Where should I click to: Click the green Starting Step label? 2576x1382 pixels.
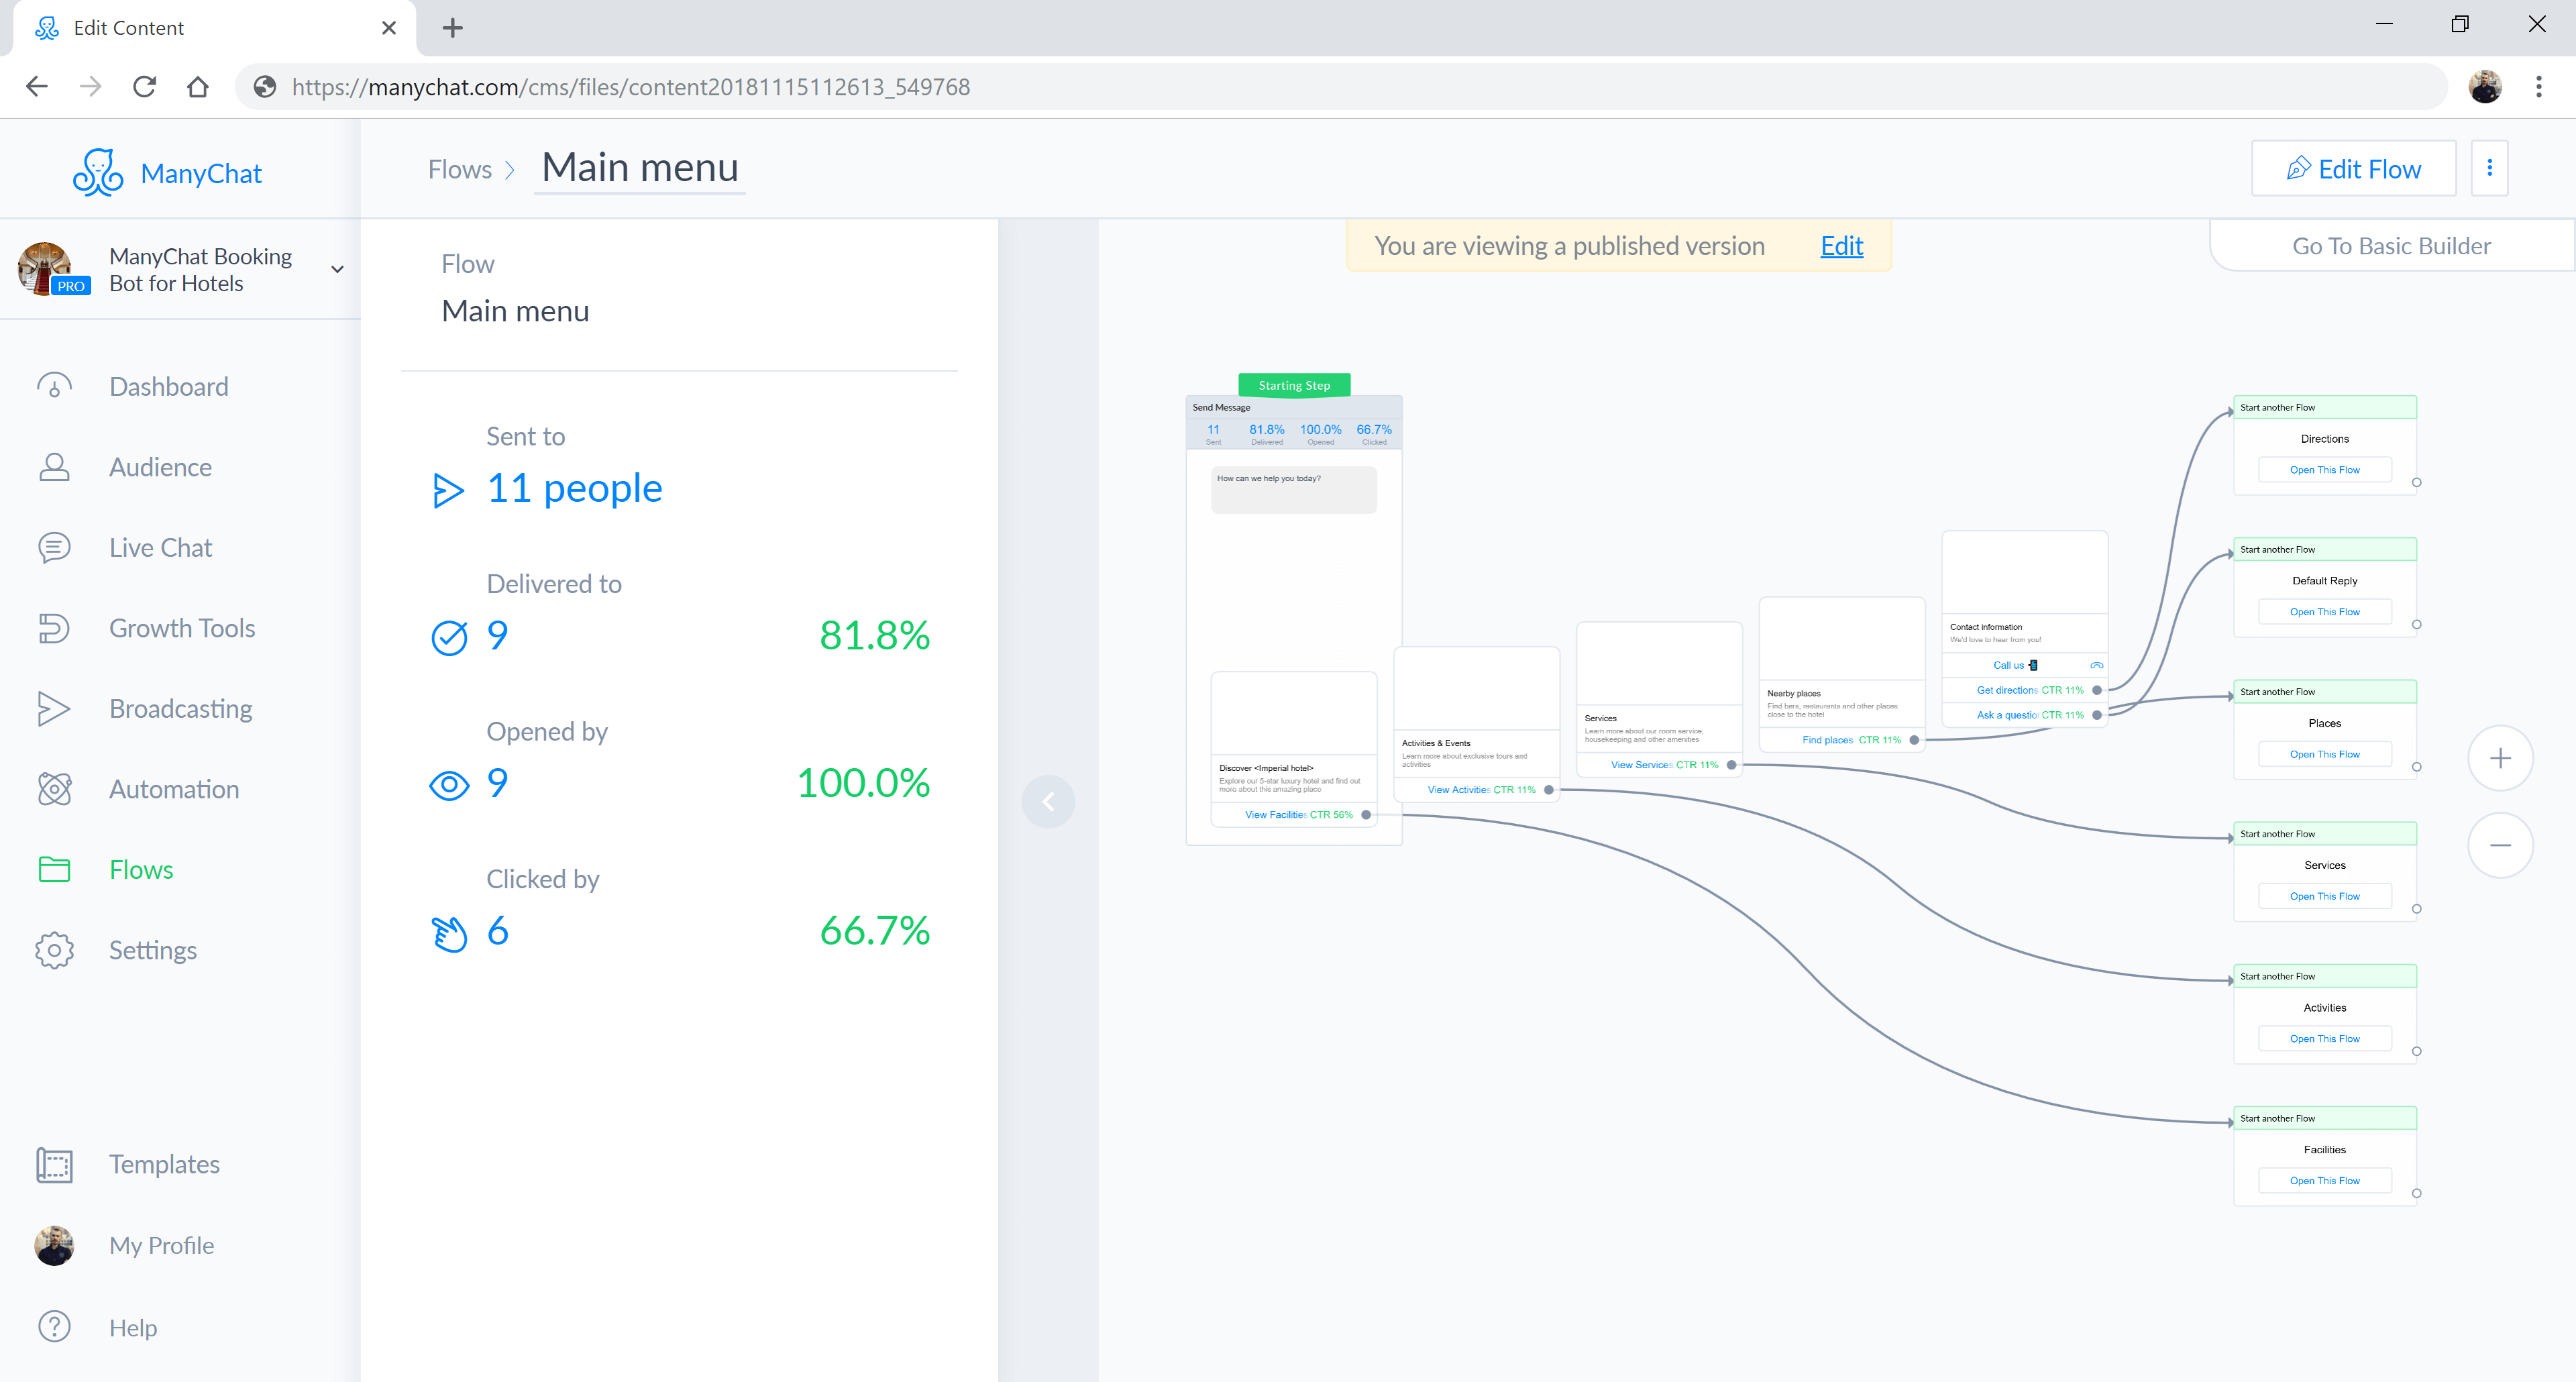click(x=1294, y=385)
